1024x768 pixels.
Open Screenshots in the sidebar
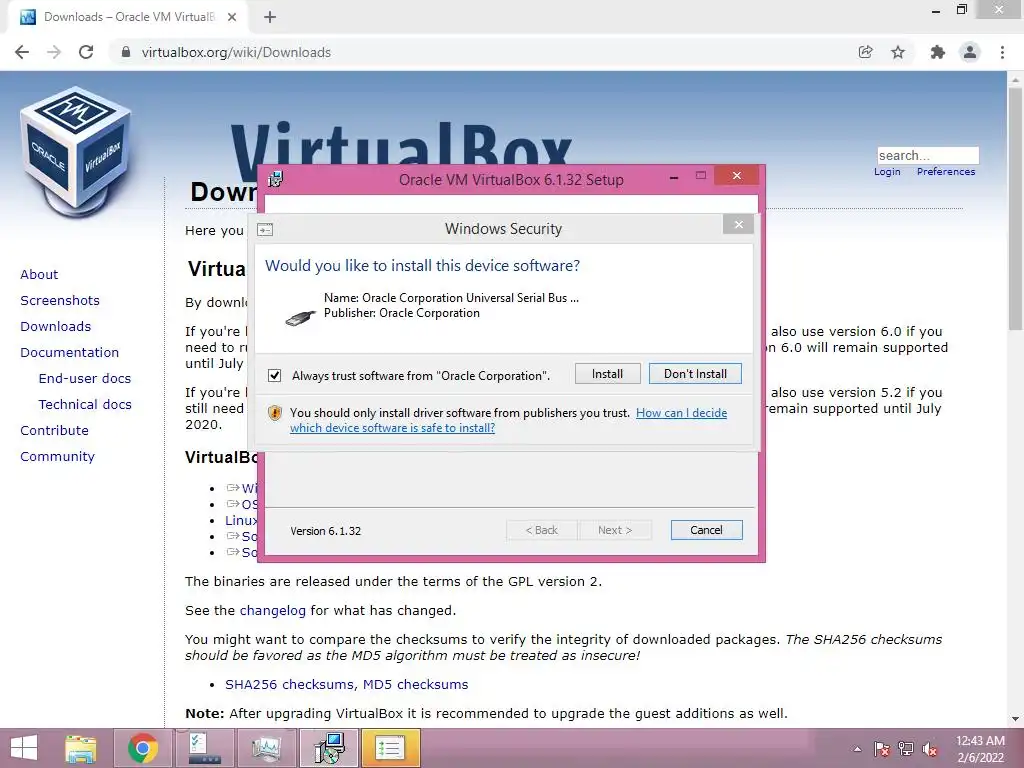[x=60, y=300]
